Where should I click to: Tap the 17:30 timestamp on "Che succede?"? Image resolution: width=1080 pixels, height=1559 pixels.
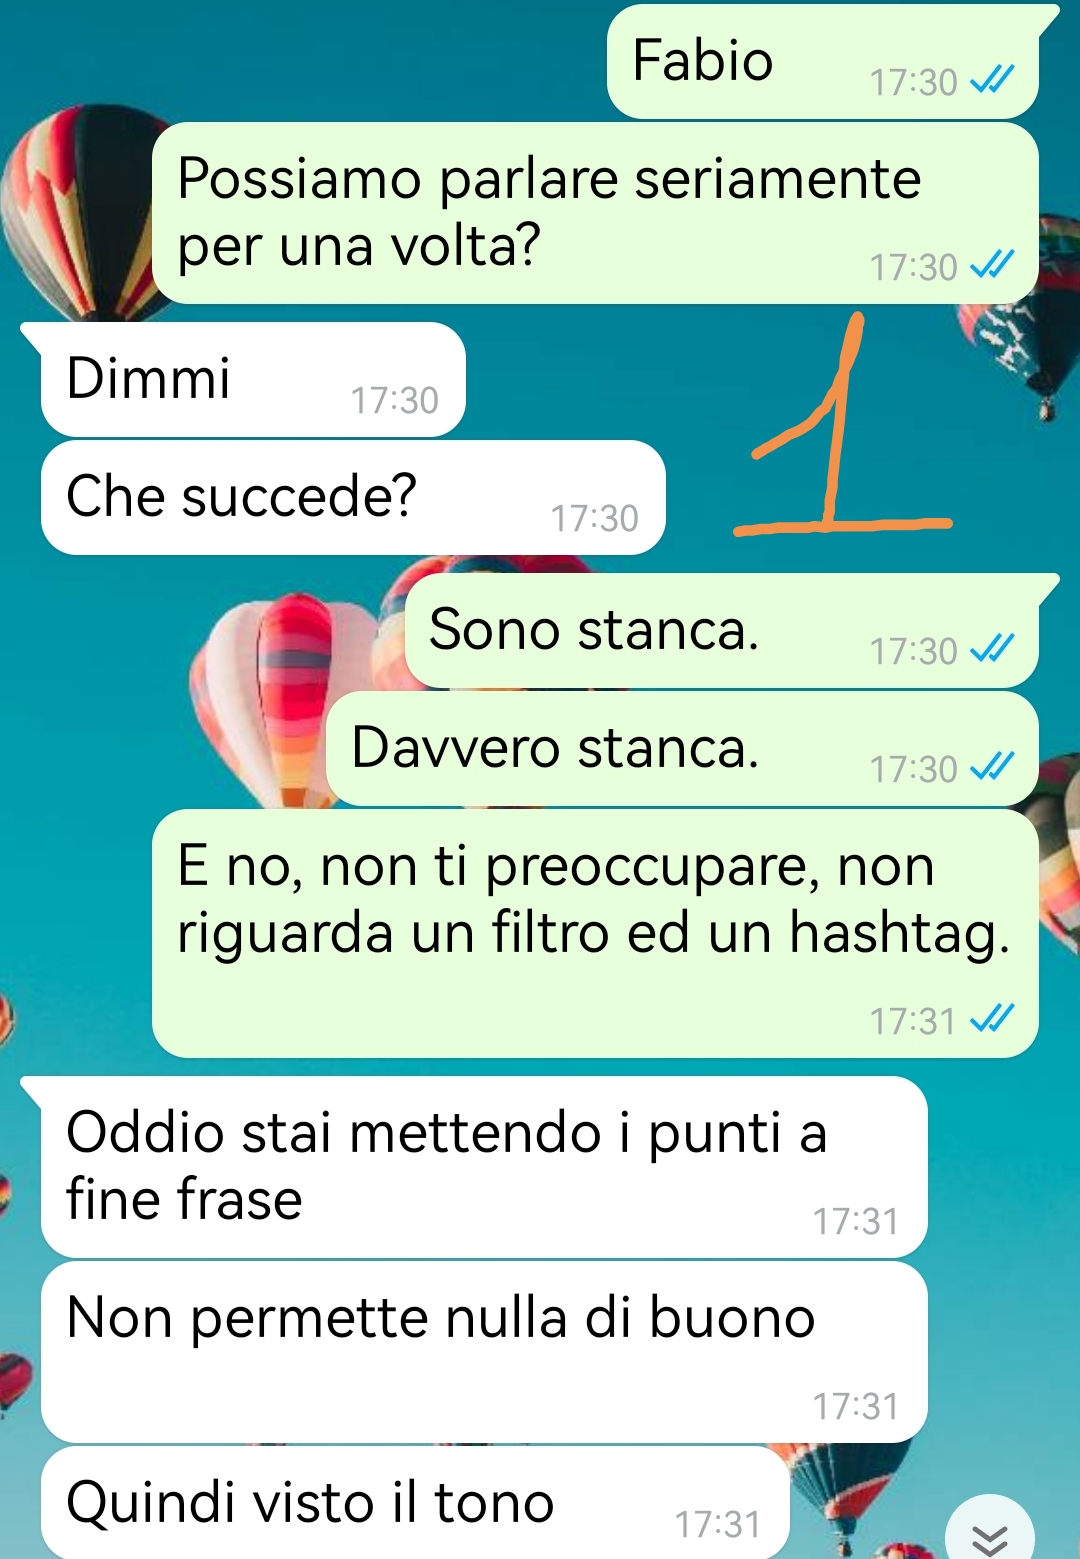pyautogui.click(x=595, y=518)
